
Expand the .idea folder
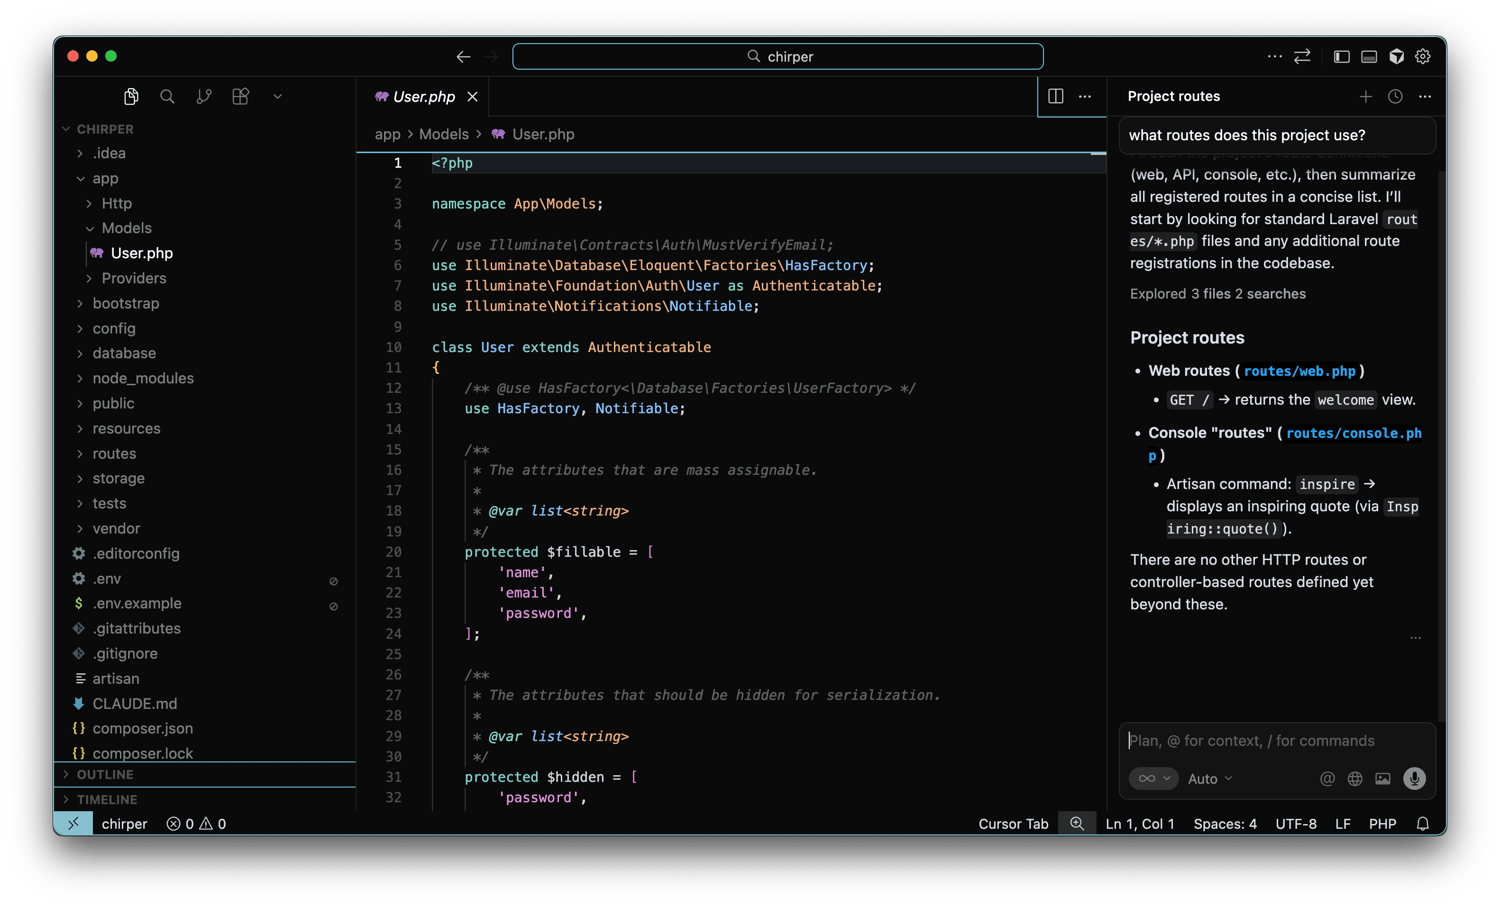click(x=205, y=153)
